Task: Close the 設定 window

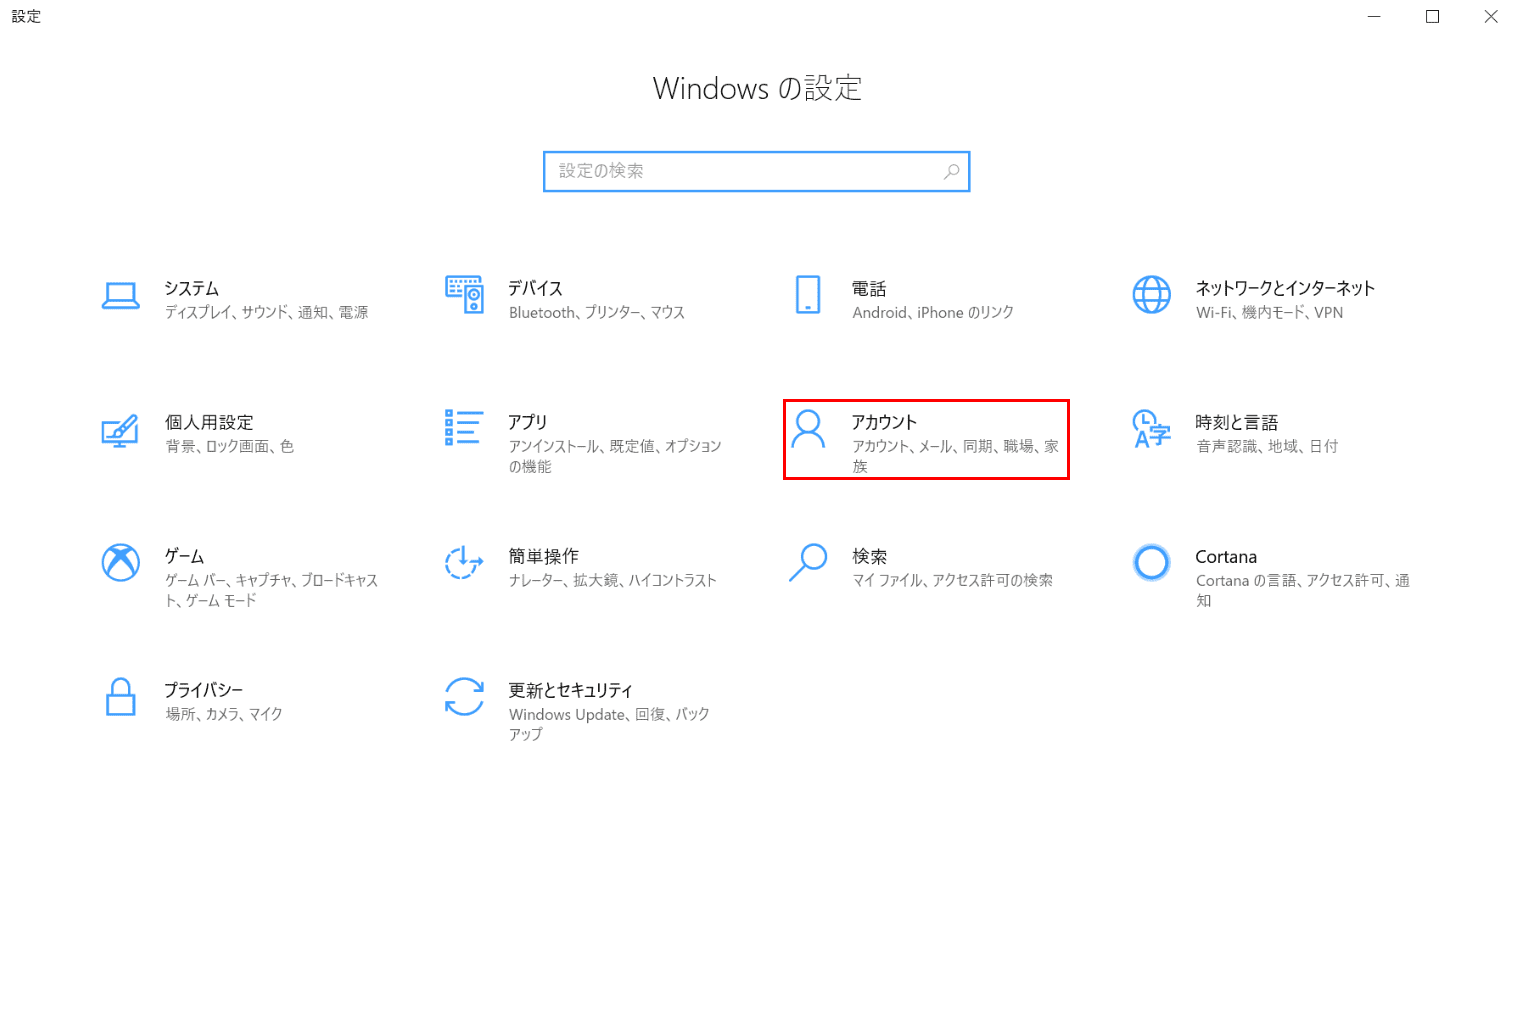Action: [x=1490, y=17]
